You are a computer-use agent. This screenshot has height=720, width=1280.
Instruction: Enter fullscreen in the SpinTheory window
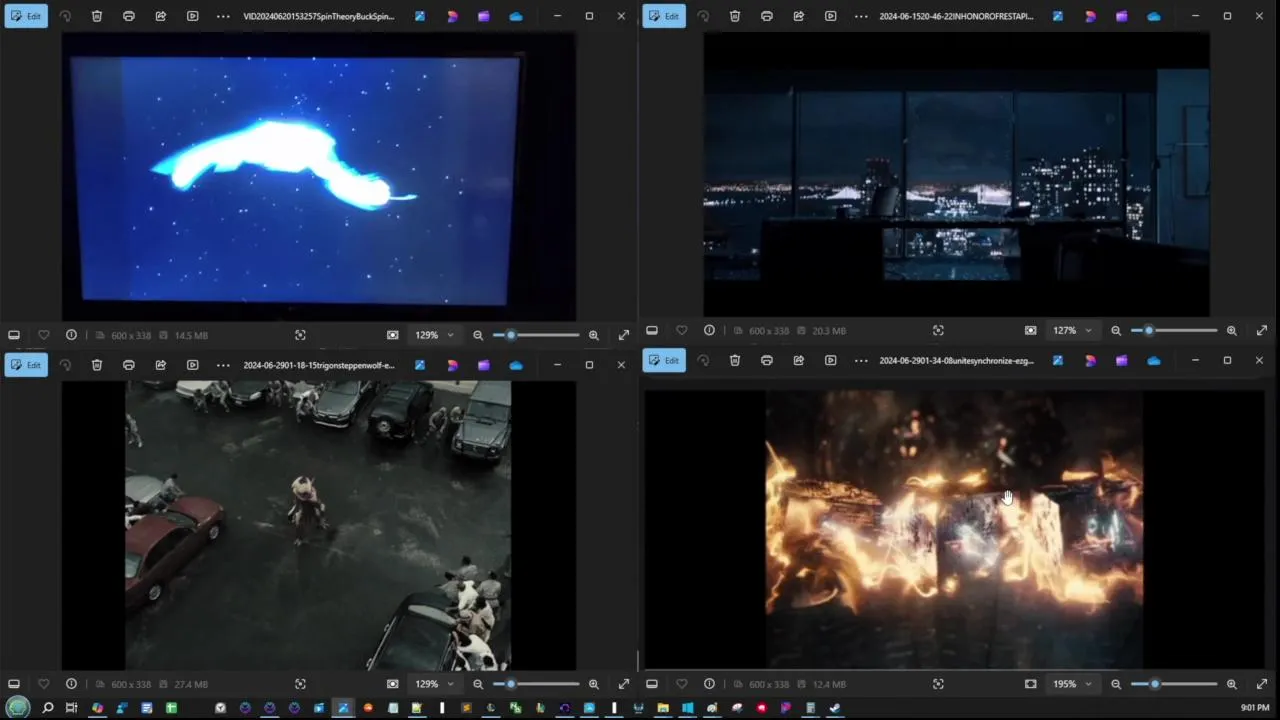point(624,335)
